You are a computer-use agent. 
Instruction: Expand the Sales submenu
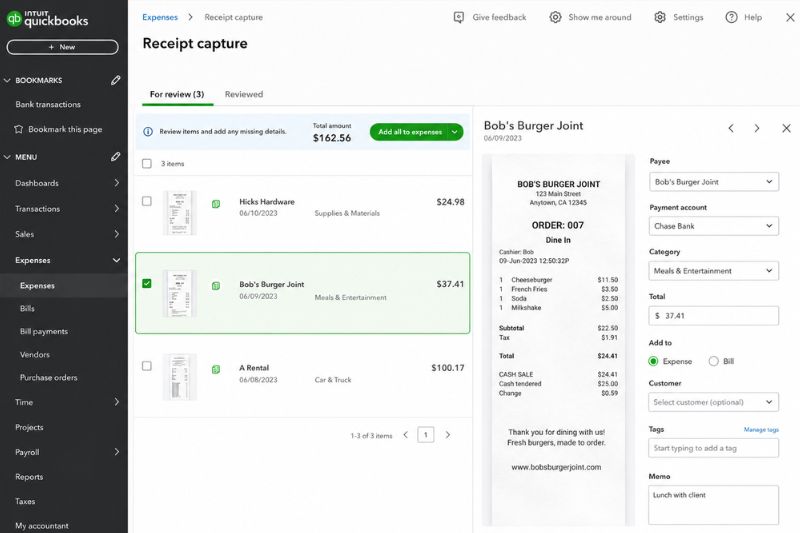pos(116,234)
